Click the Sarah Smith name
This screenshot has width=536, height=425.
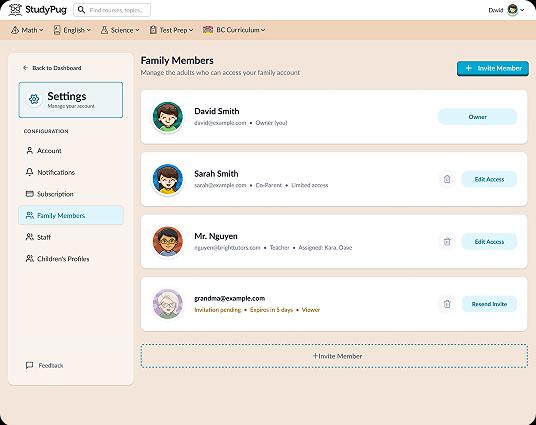[x=216, y=174]
